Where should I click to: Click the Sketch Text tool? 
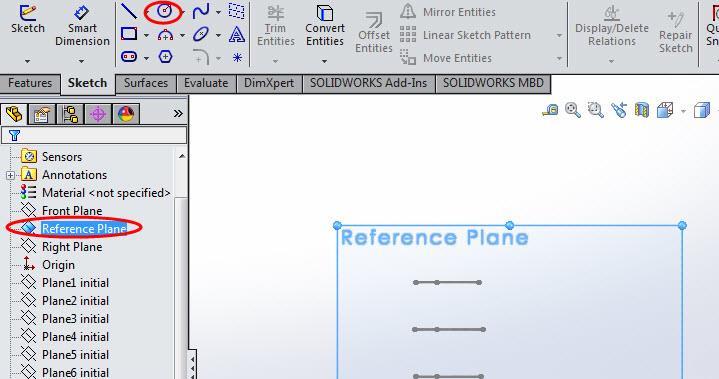pyautogui.click(x=237, y=34)
